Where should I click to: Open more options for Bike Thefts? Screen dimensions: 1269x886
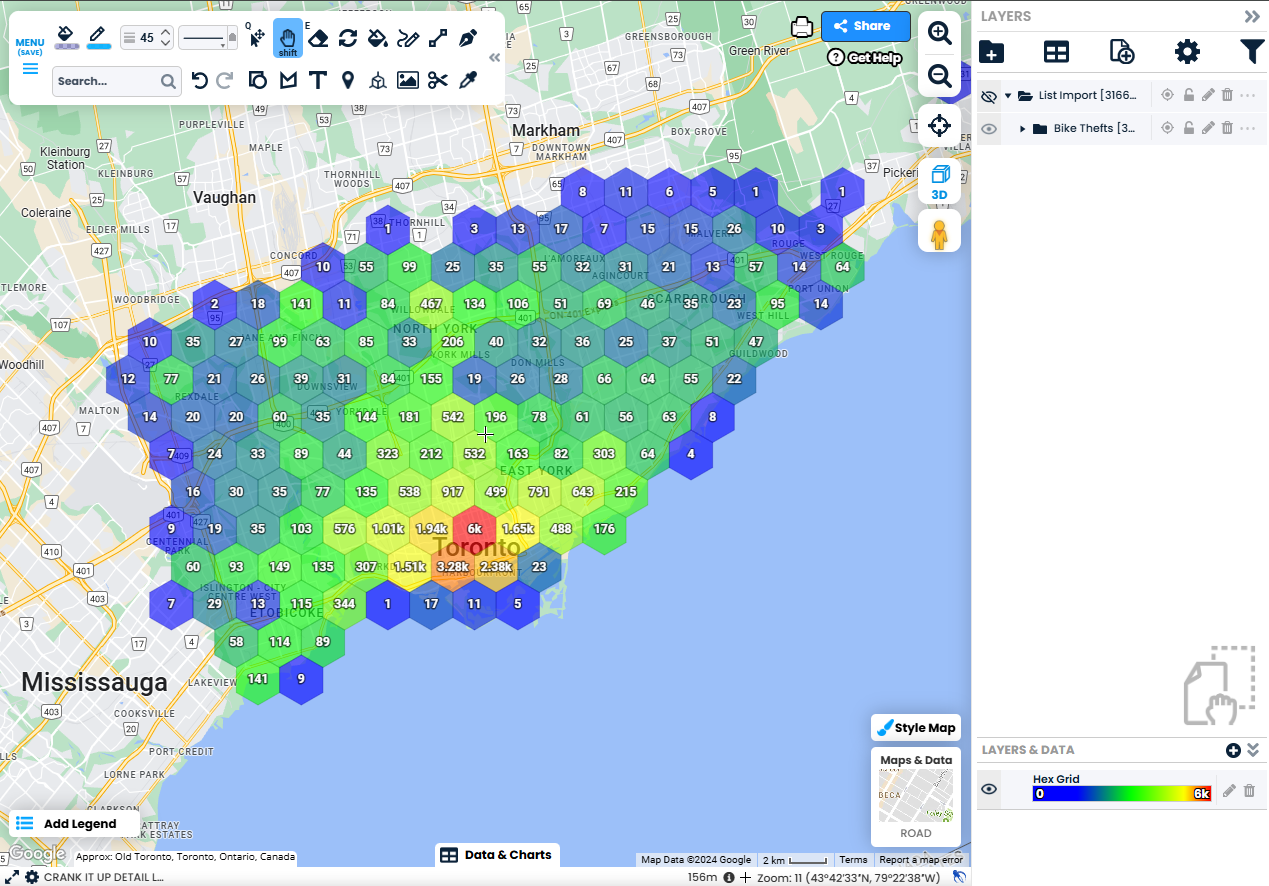[x=1248, y=128]
